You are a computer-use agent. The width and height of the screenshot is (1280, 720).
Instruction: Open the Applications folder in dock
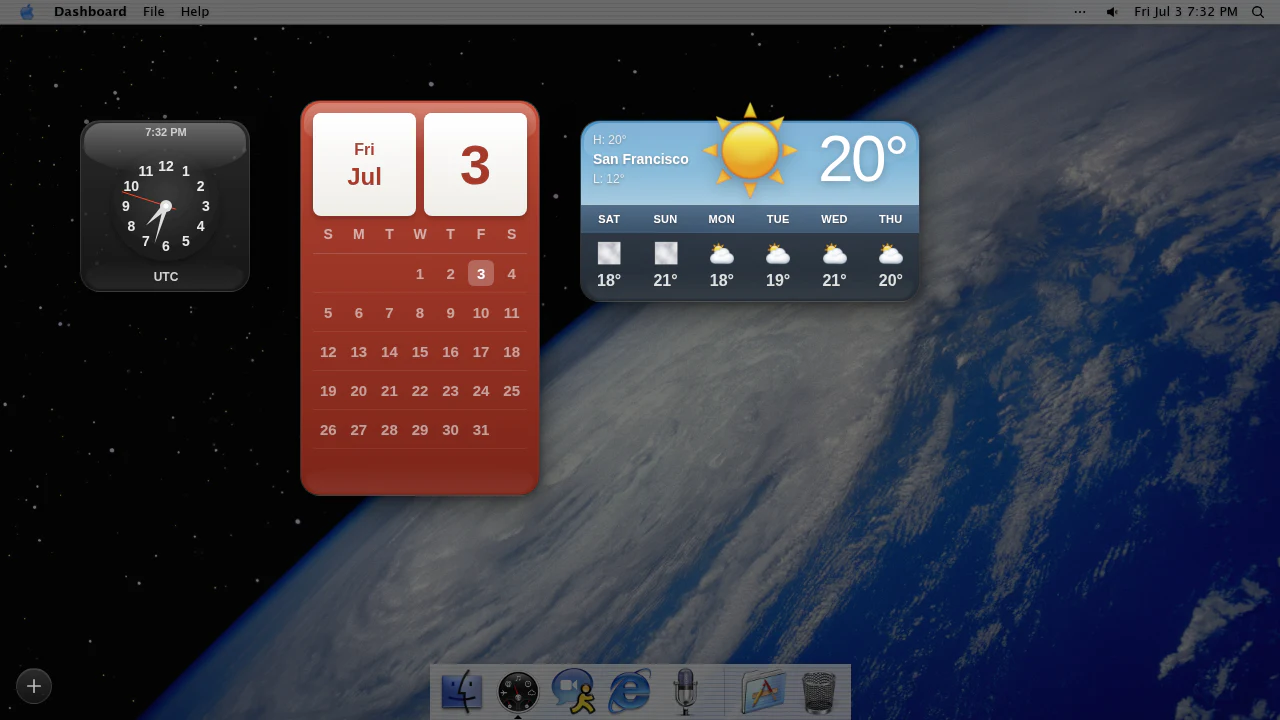point(763,691)
